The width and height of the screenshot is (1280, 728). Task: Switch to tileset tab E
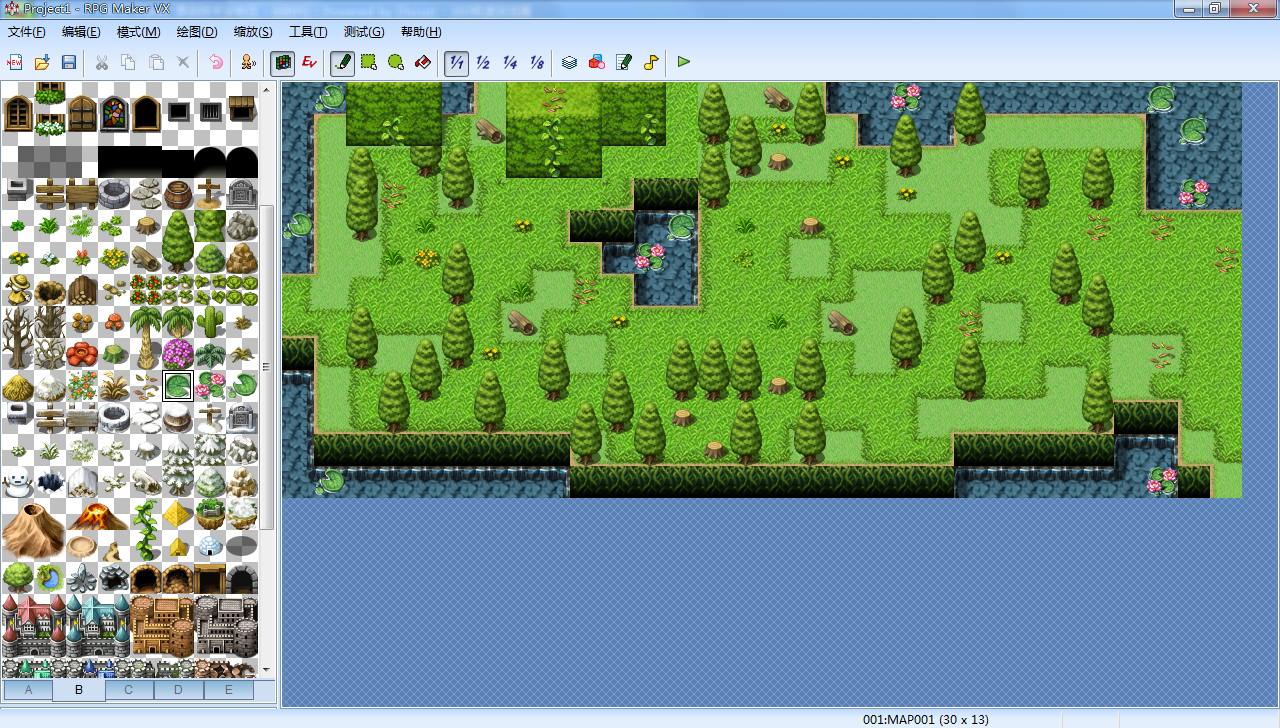pos(229,690)
